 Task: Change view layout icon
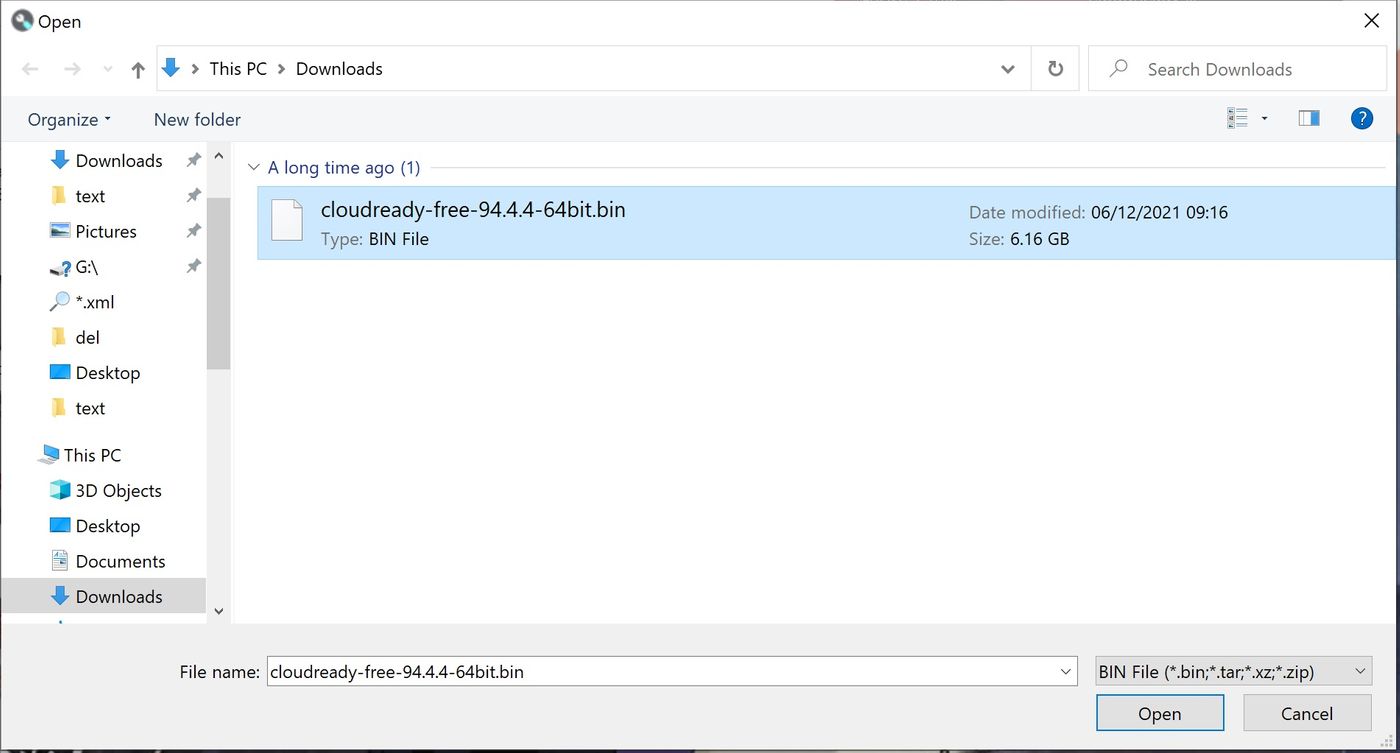[1237, 118]
